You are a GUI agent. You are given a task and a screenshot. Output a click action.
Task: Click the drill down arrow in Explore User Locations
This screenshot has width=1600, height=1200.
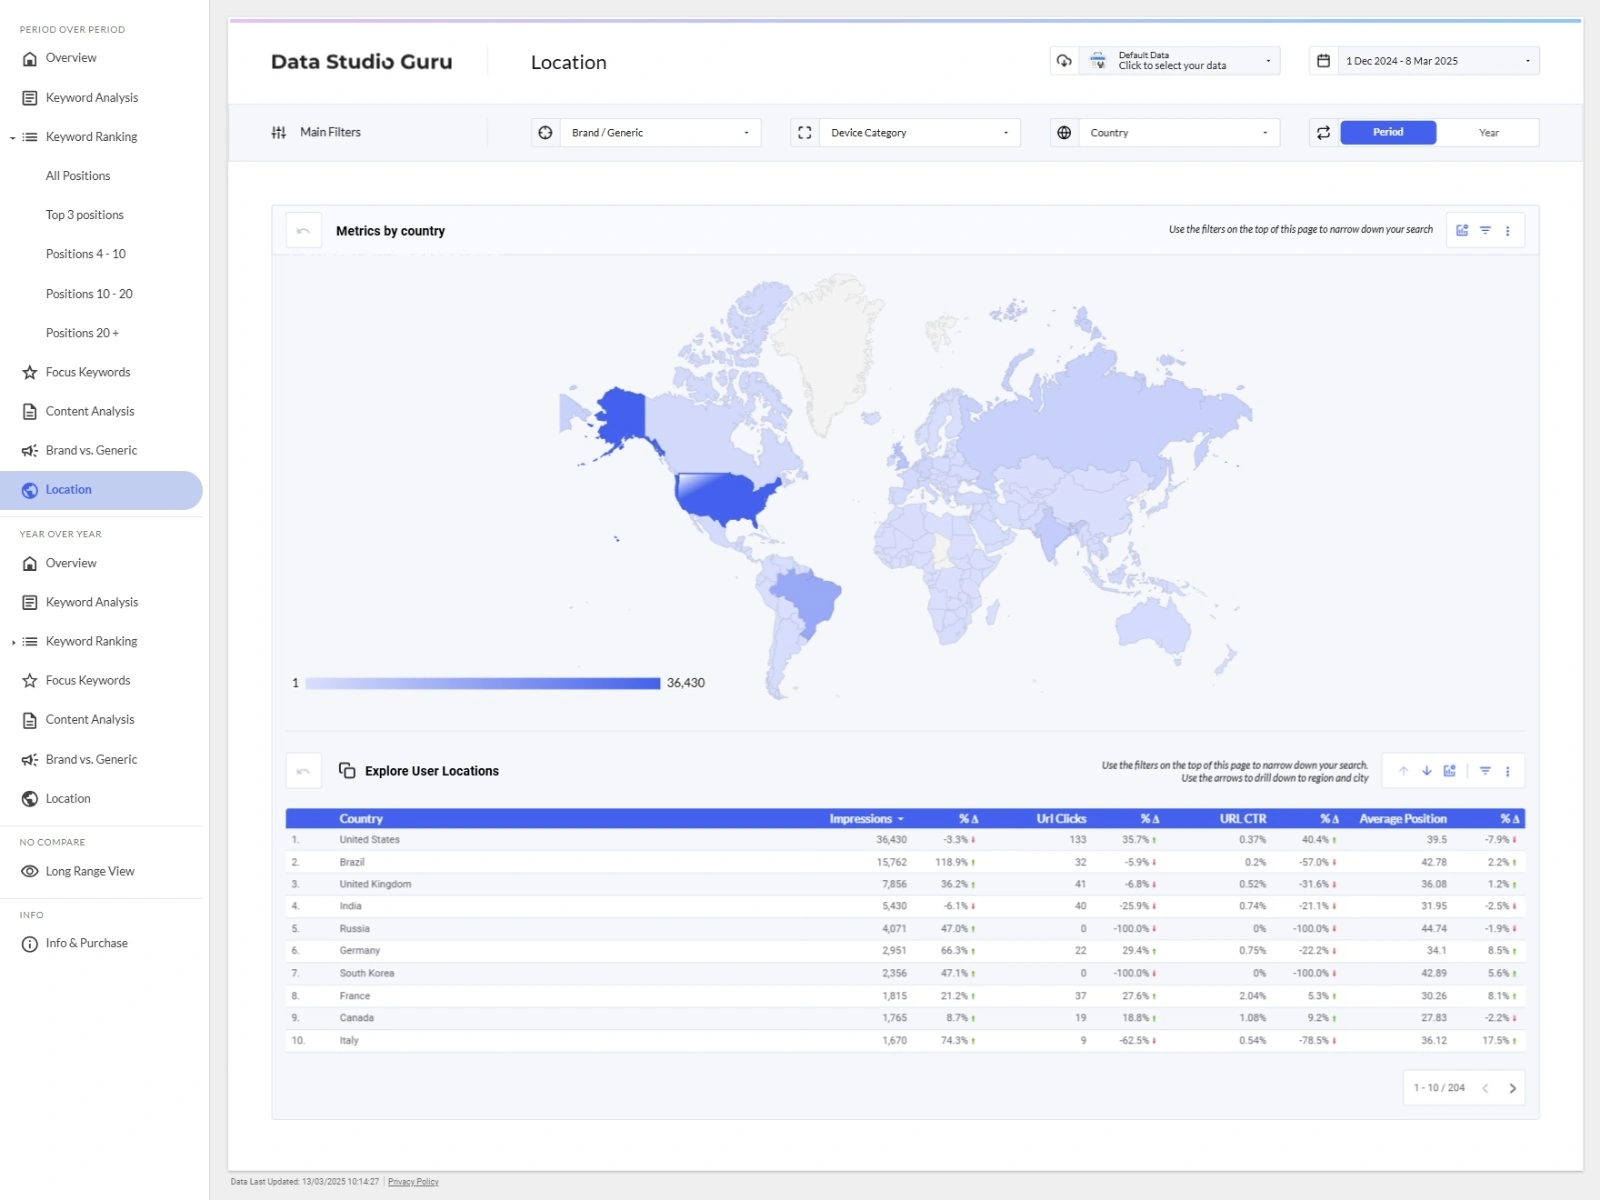tap(1426, 771)
